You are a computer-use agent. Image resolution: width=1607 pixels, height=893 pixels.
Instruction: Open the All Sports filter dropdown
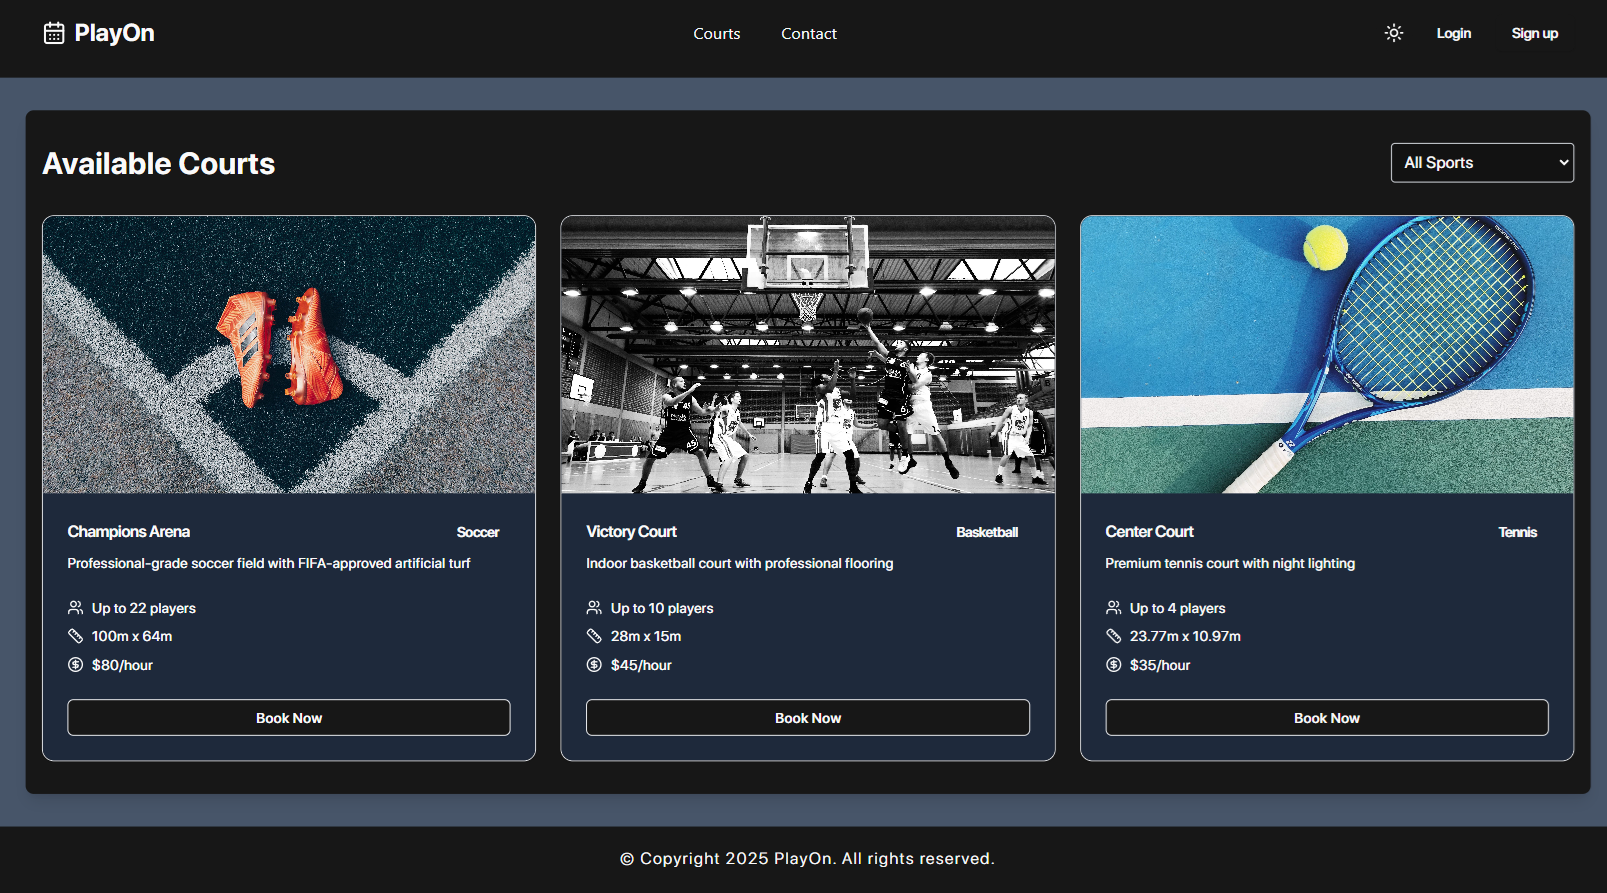pyautogui.click(x=1481, y=163)
